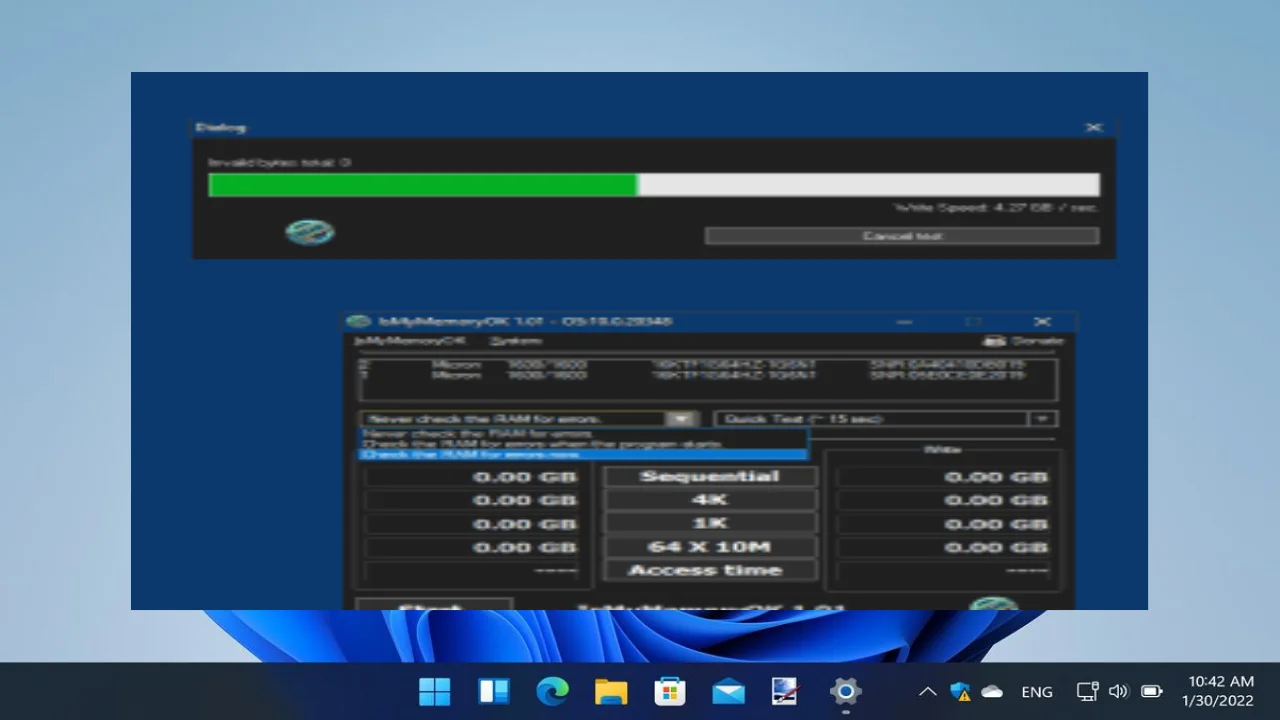Open the network status tray icon

[1087, 691]
